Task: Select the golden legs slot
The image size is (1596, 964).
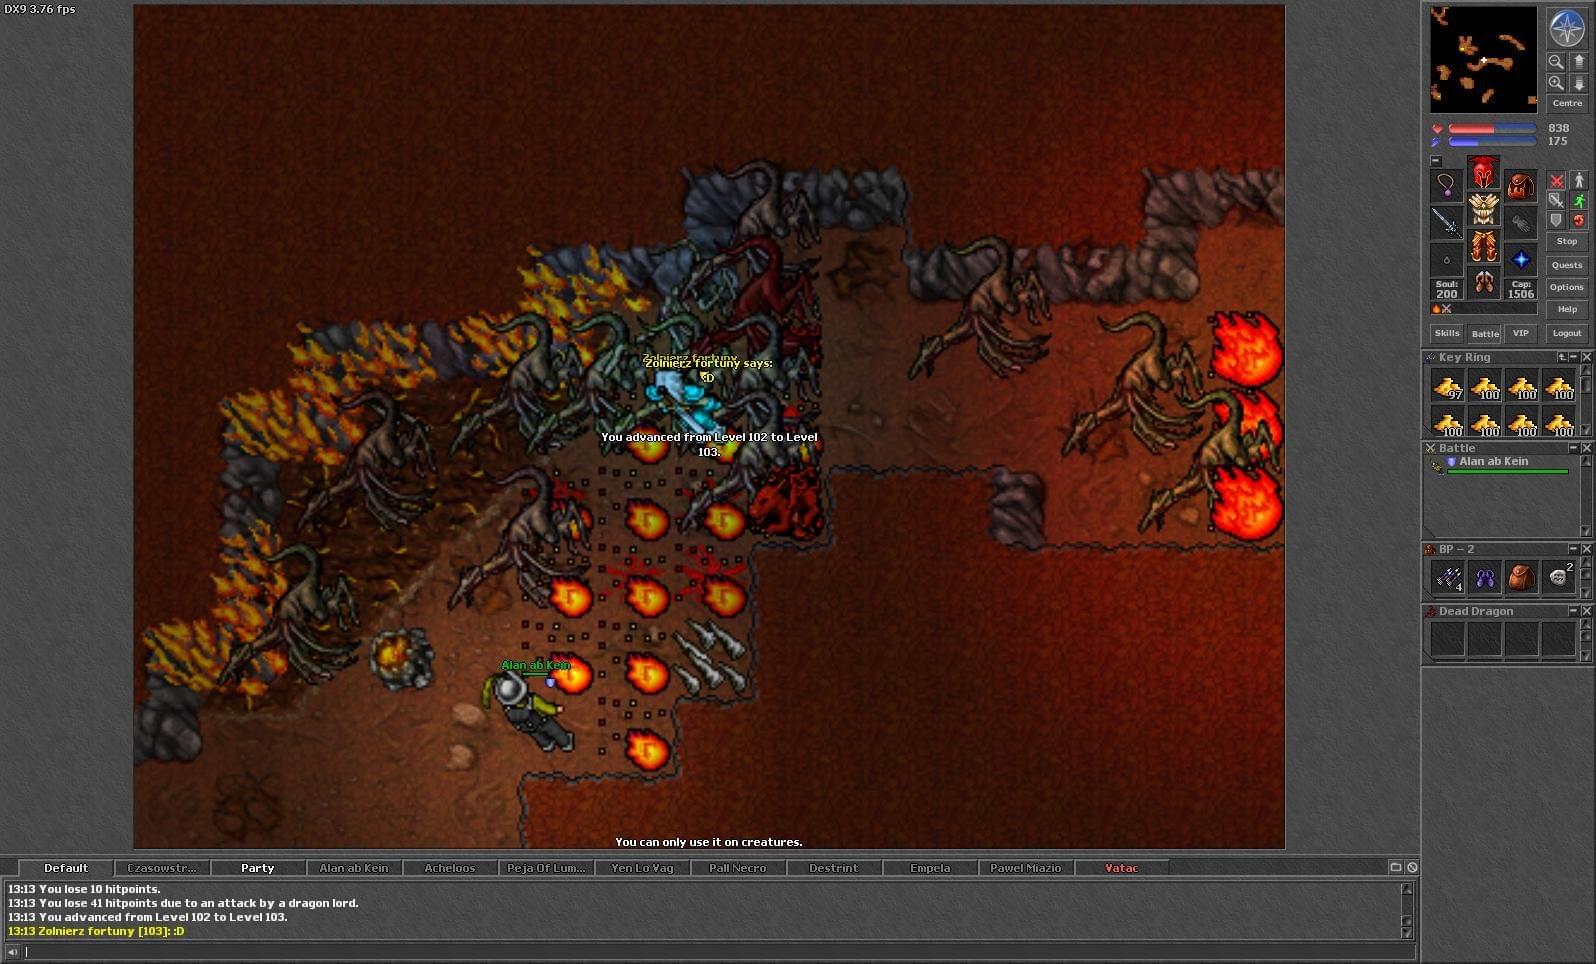Action: tap(1483, 246)
